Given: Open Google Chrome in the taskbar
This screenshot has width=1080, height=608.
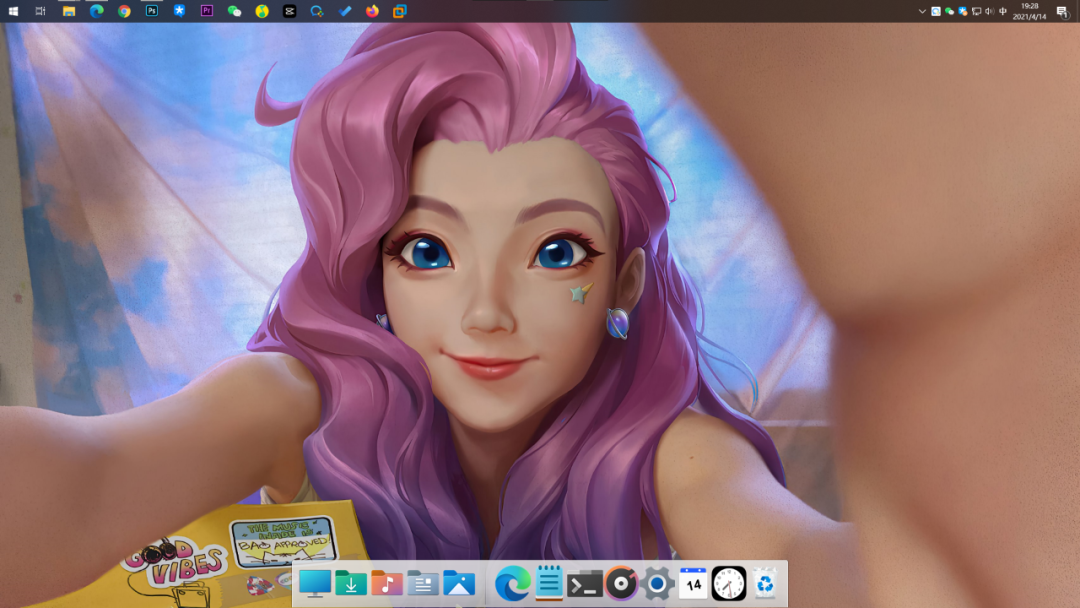Looking at the screenshot, I should tap(124, 11).
